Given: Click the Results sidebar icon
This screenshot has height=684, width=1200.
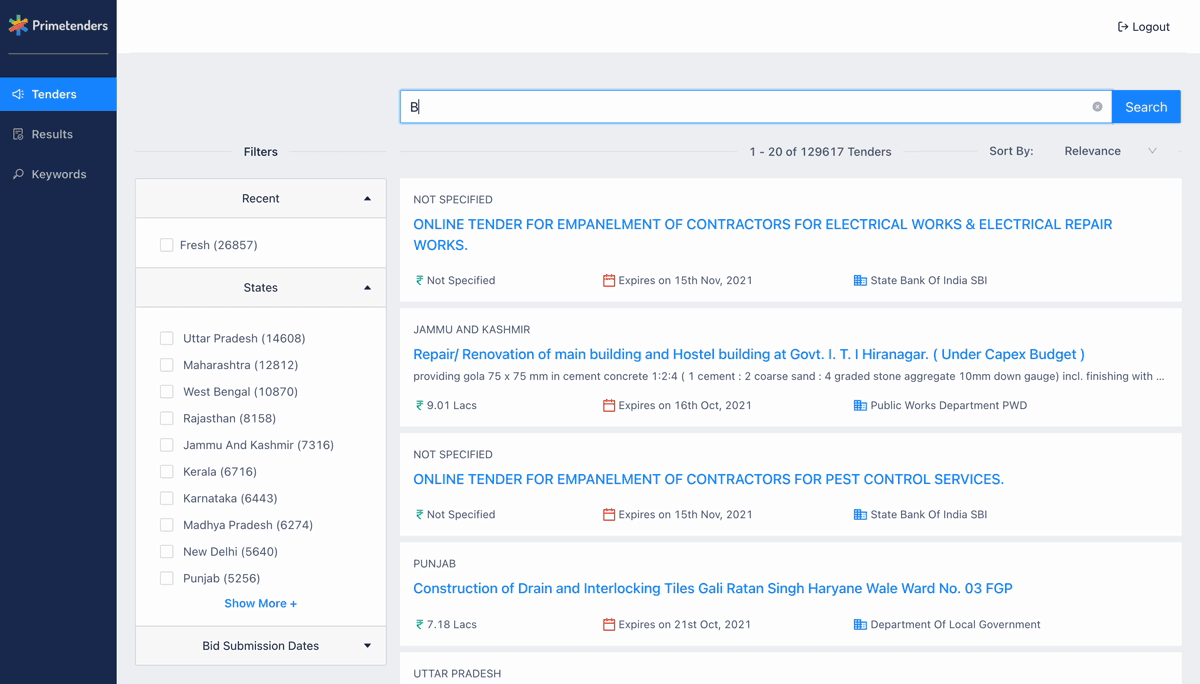Looking at the screenshot, I should point(18,134).
